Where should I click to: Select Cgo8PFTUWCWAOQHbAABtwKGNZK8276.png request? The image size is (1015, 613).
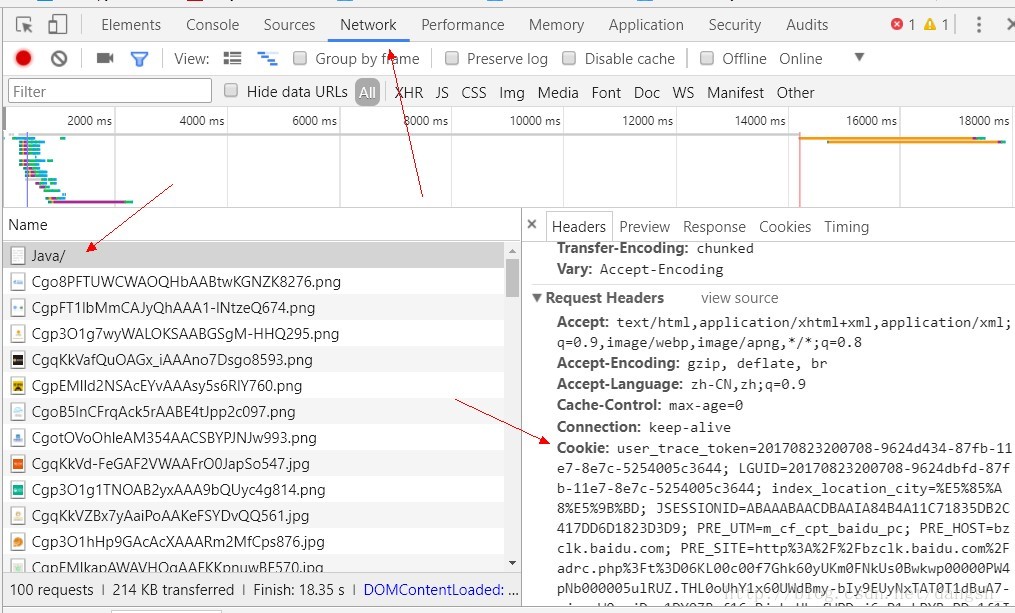254,282
